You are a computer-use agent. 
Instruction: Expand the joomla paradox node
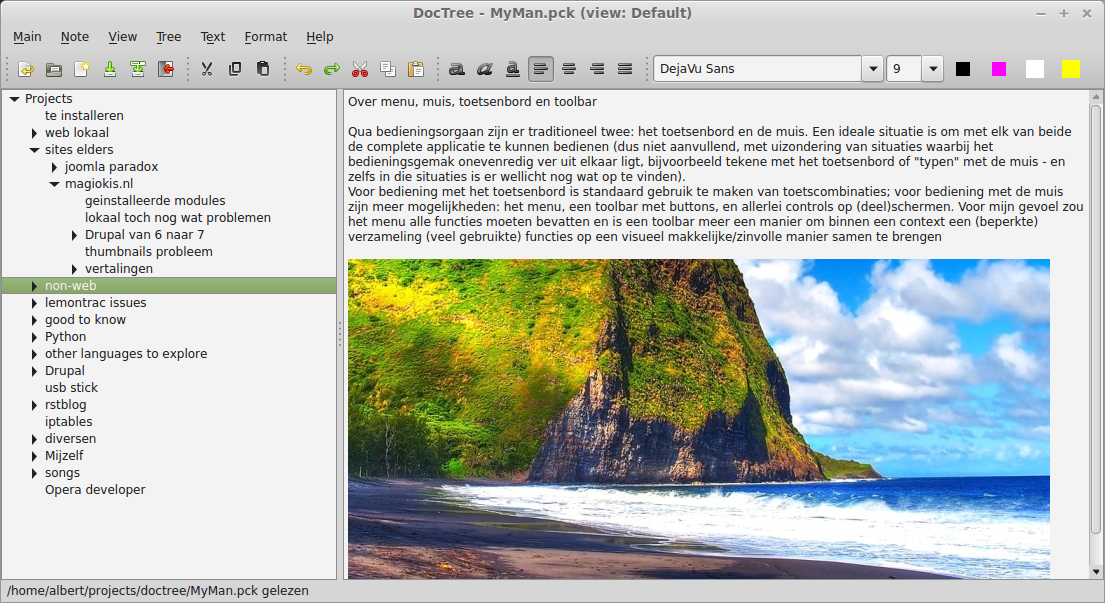(x=54, y=167)
